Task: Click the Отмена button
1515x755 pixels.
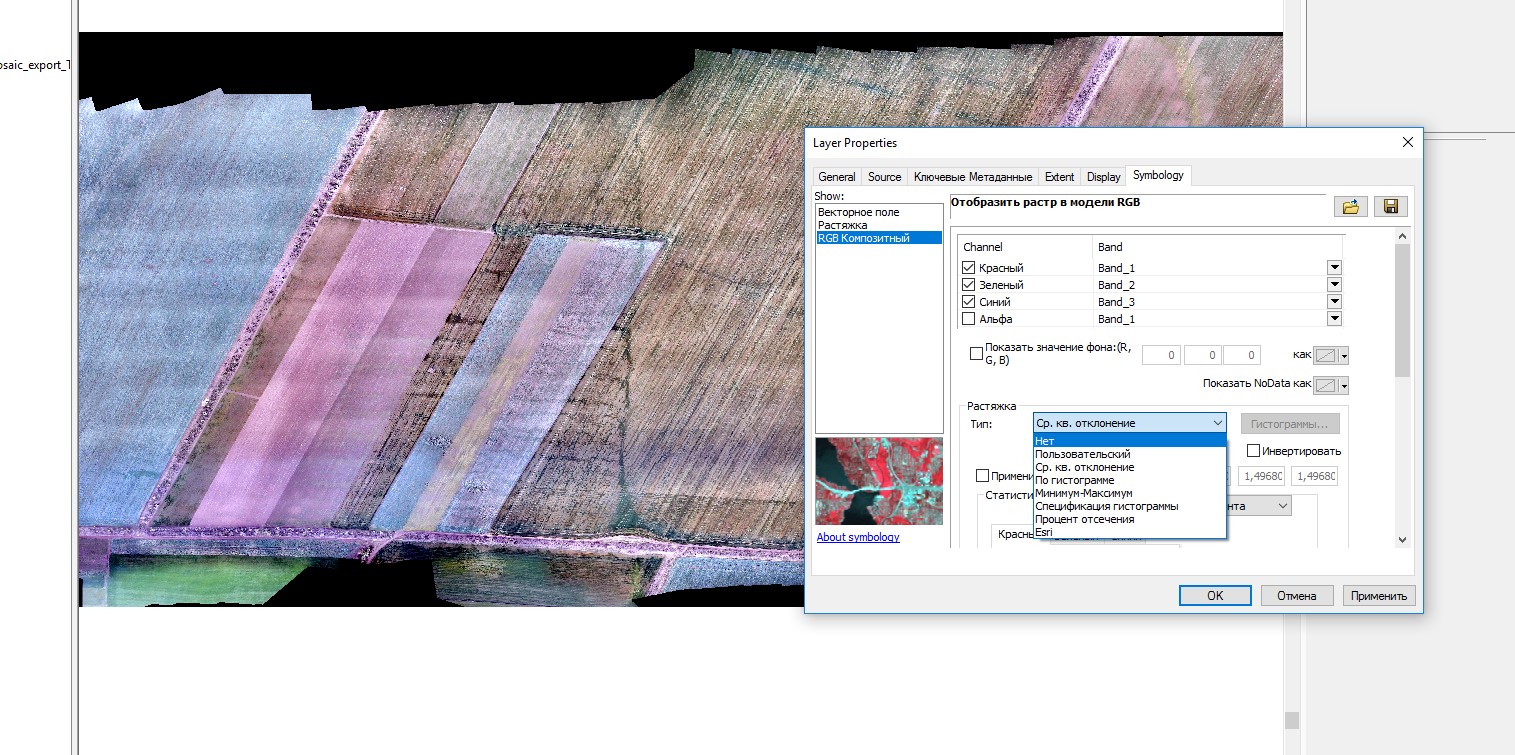Action: pos(1297,595)
